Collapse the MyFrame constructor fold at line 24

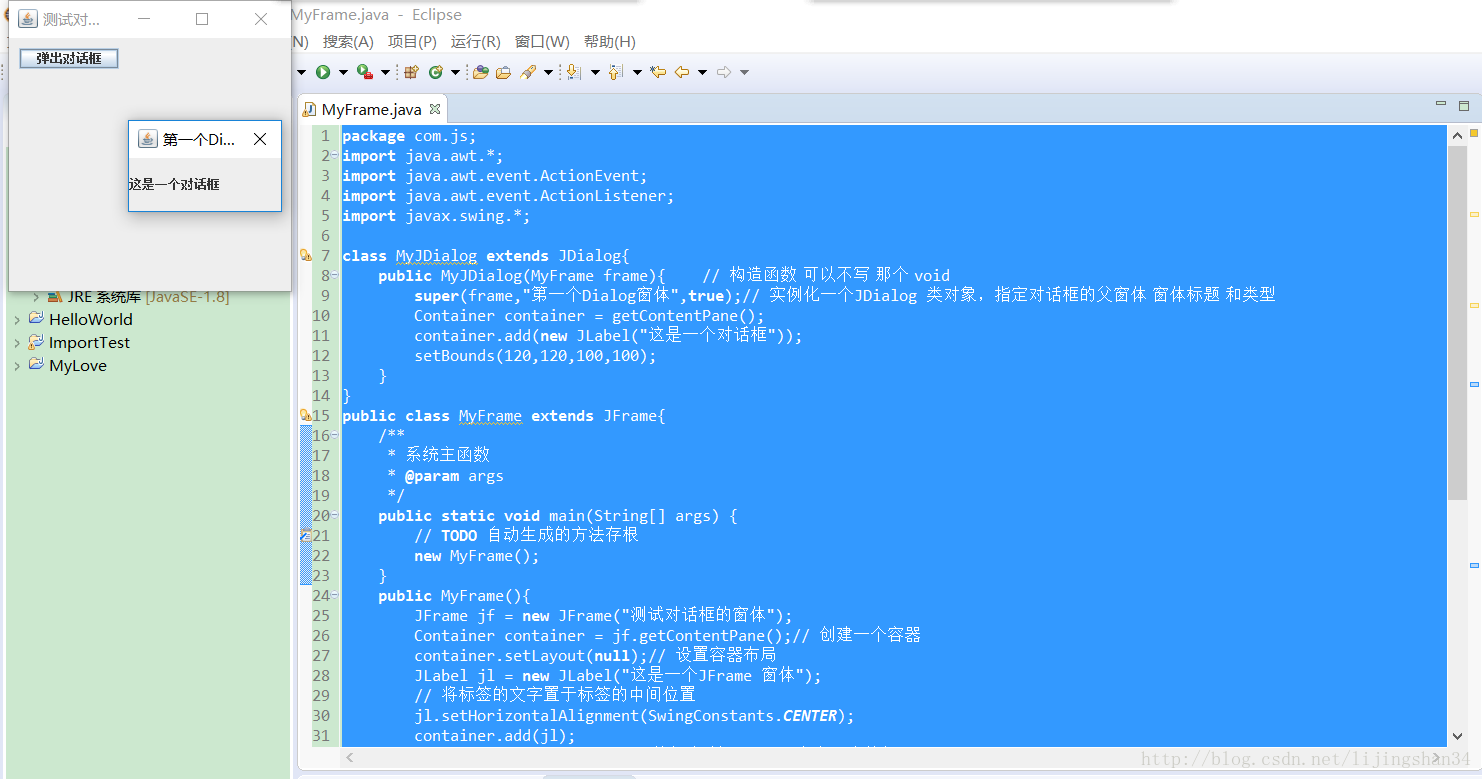pos(336,596)
